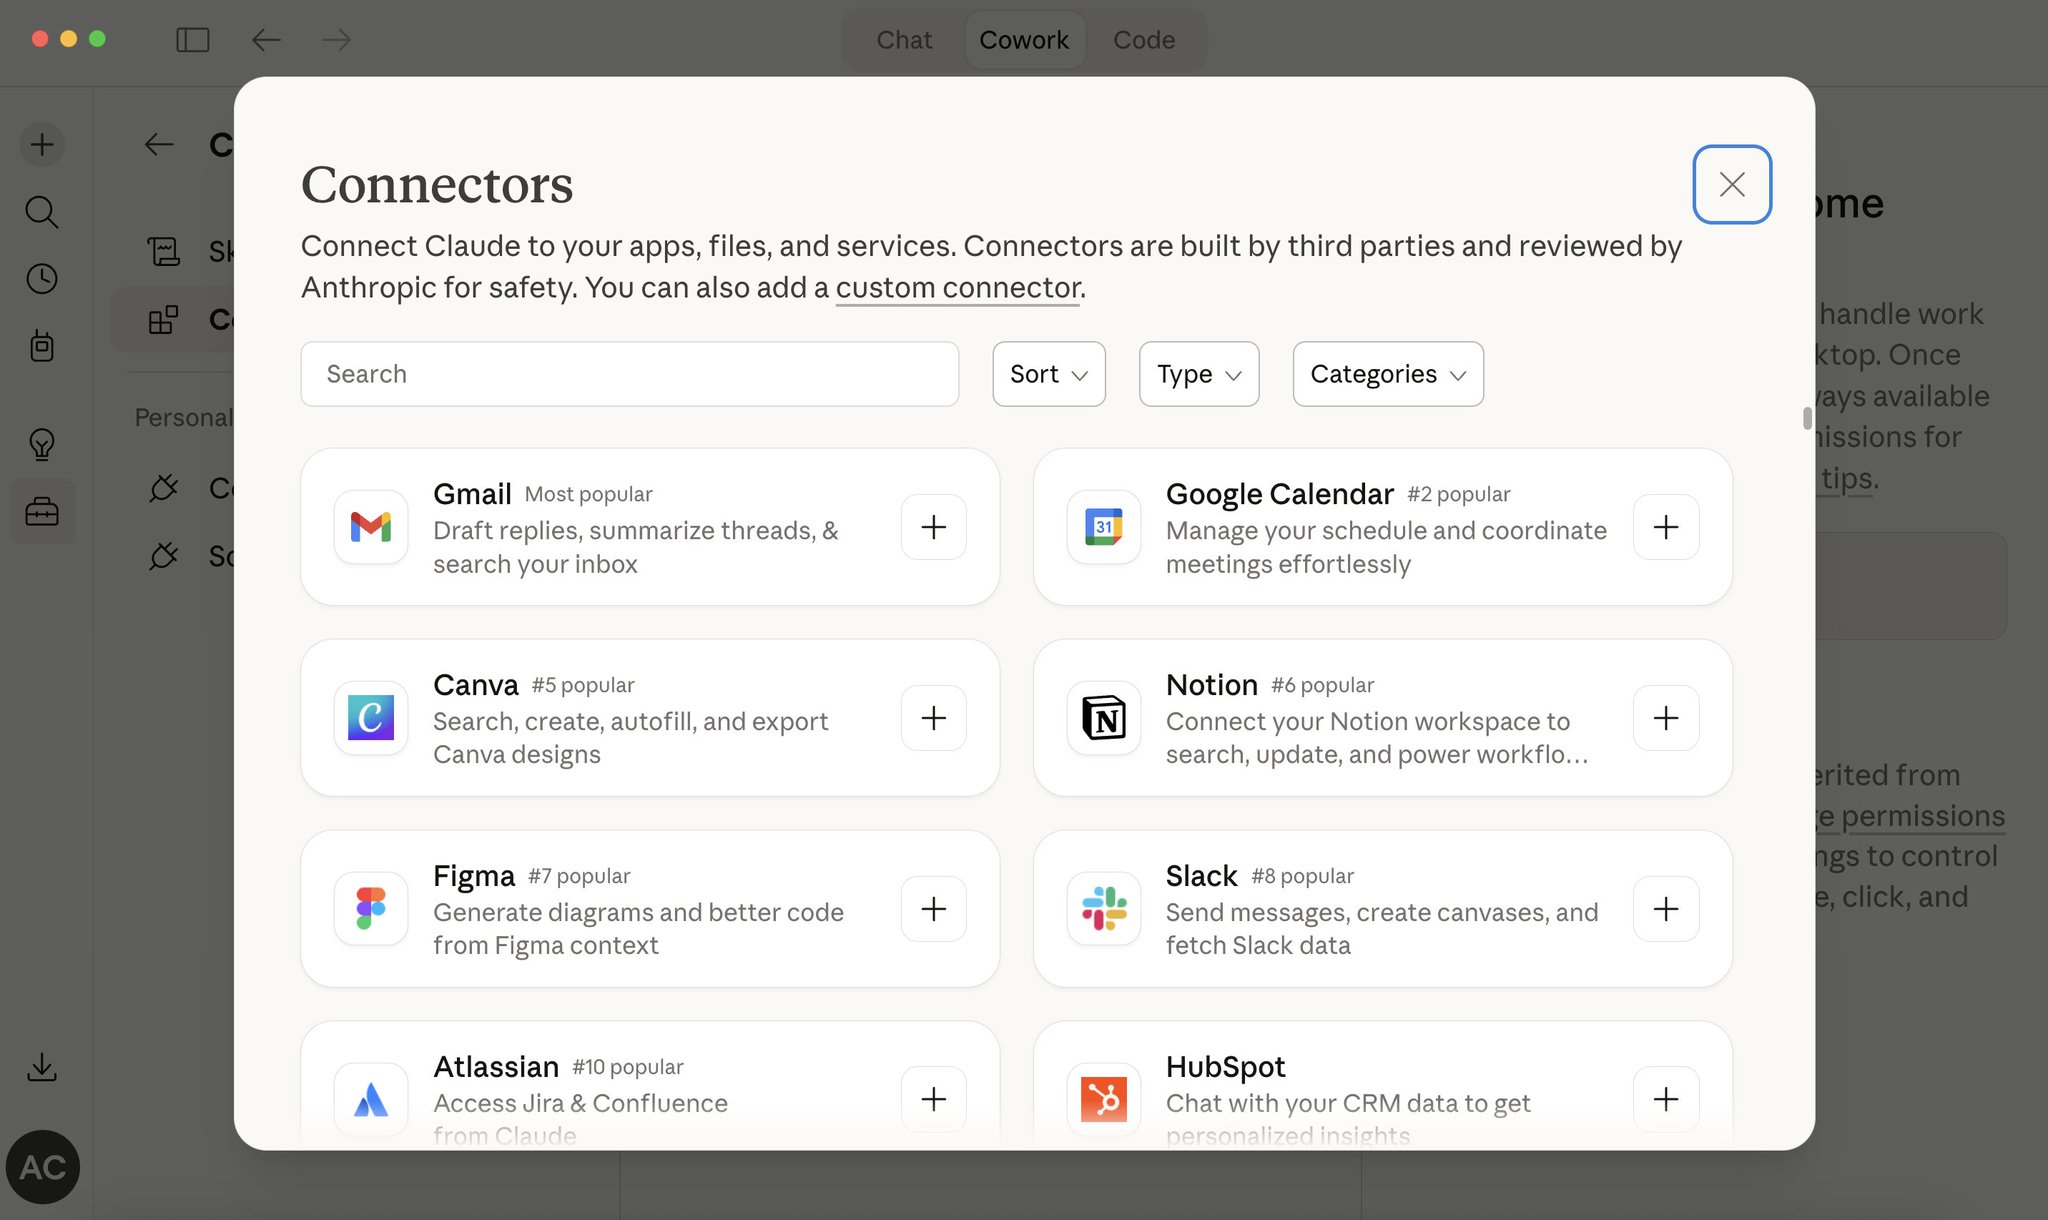Open the Slack connector title
The width and height of the screenshot is (2048, 1220).
click(1201, 876)
